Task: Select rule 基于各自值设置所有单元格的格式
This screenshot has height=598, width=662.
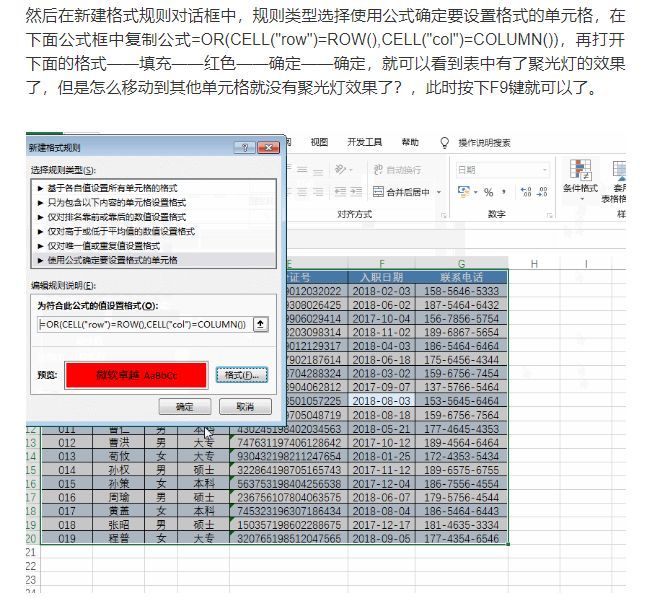Action: click(154, 188)
